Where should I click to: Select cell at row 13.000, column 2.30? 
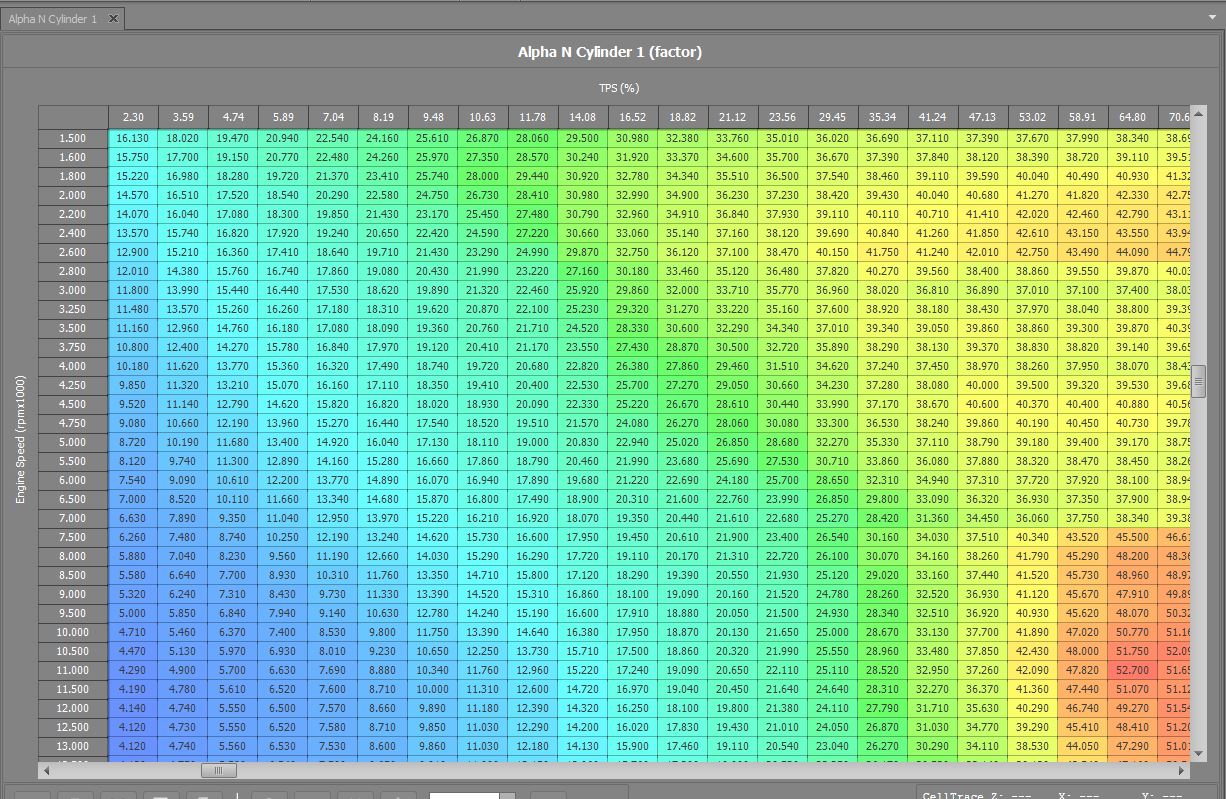point(133,746)
